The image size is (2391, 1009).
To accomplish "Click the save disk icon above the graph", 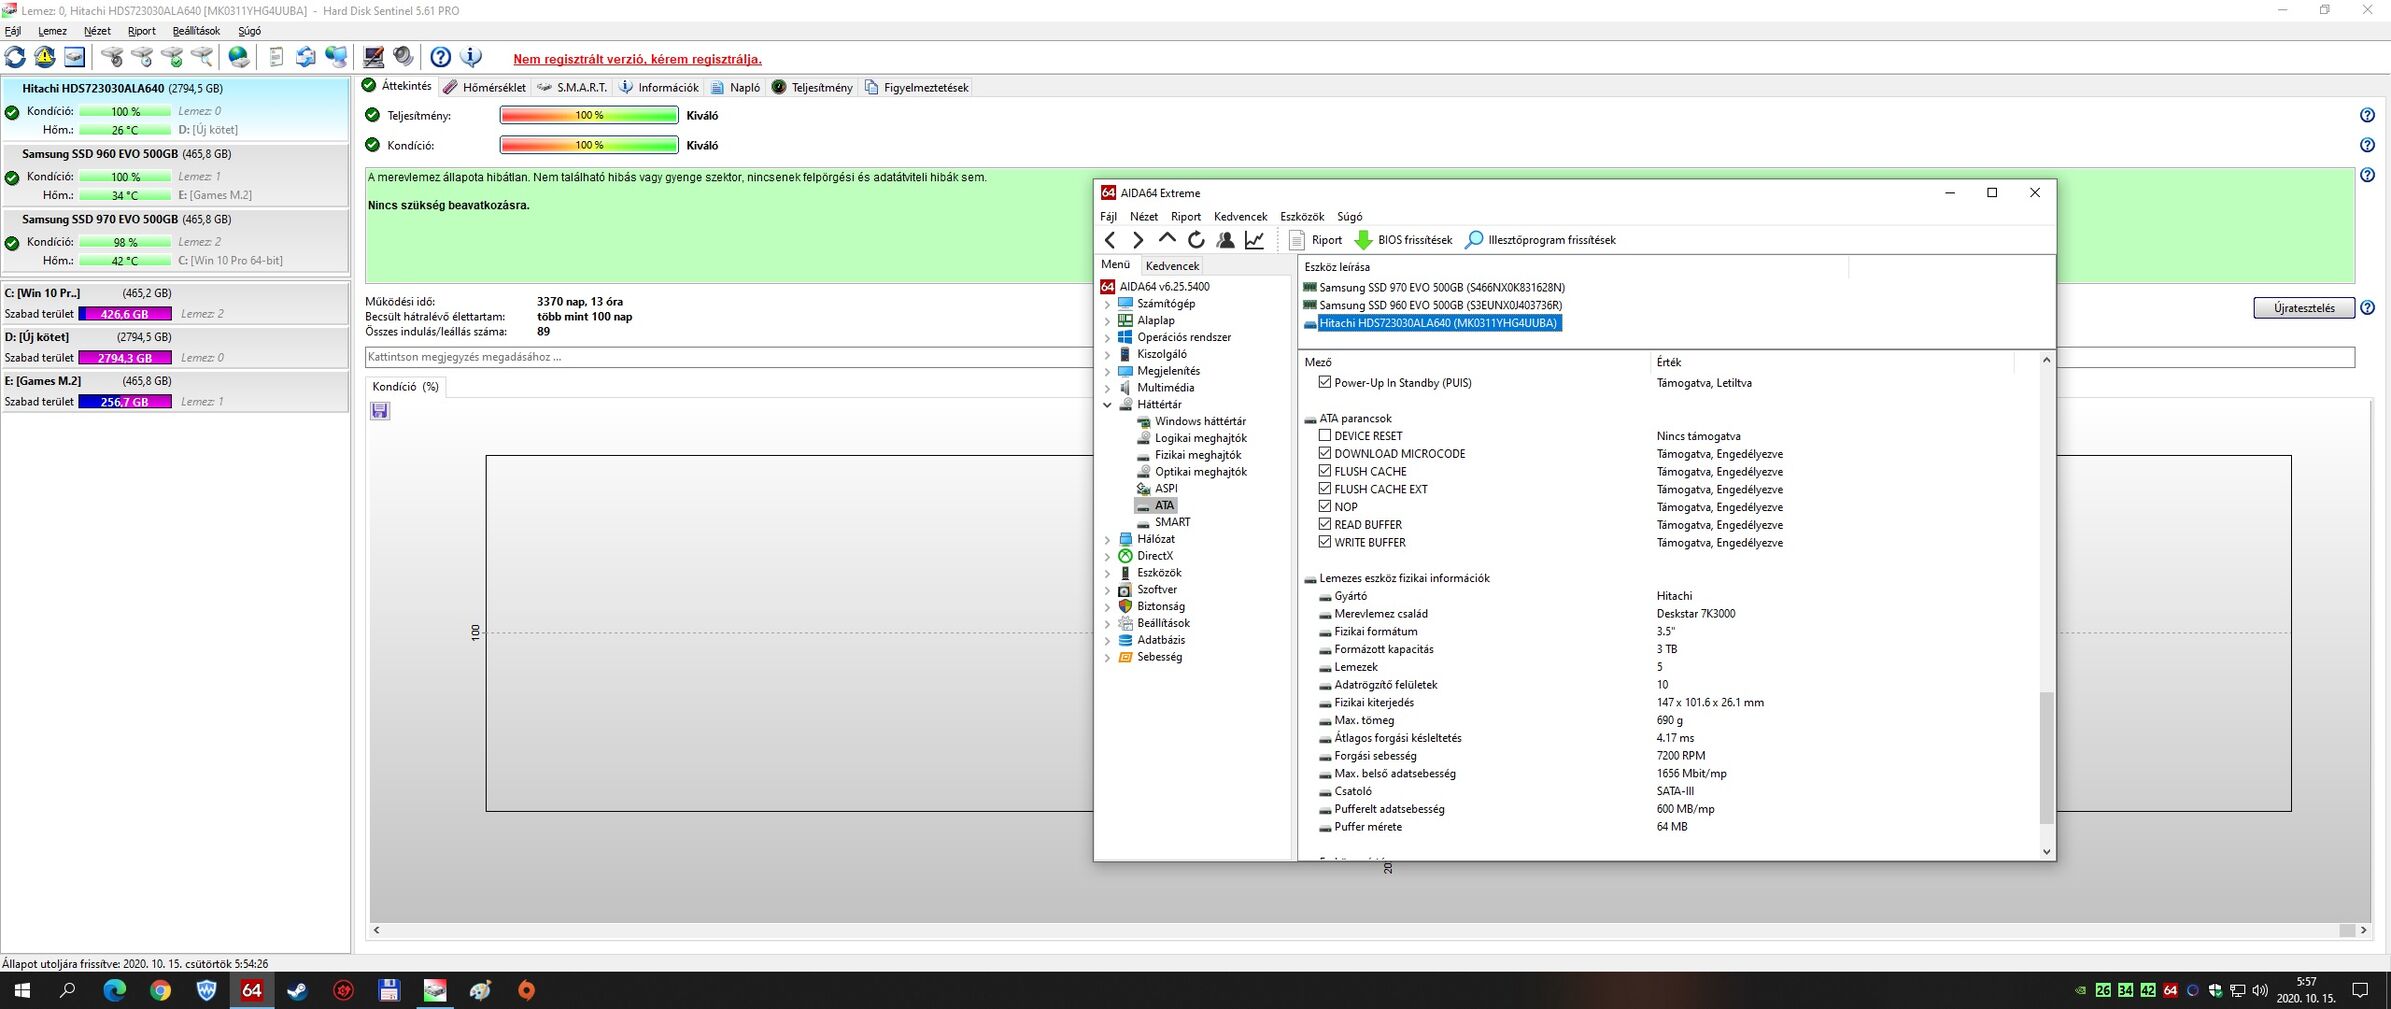I will point(380,411).
